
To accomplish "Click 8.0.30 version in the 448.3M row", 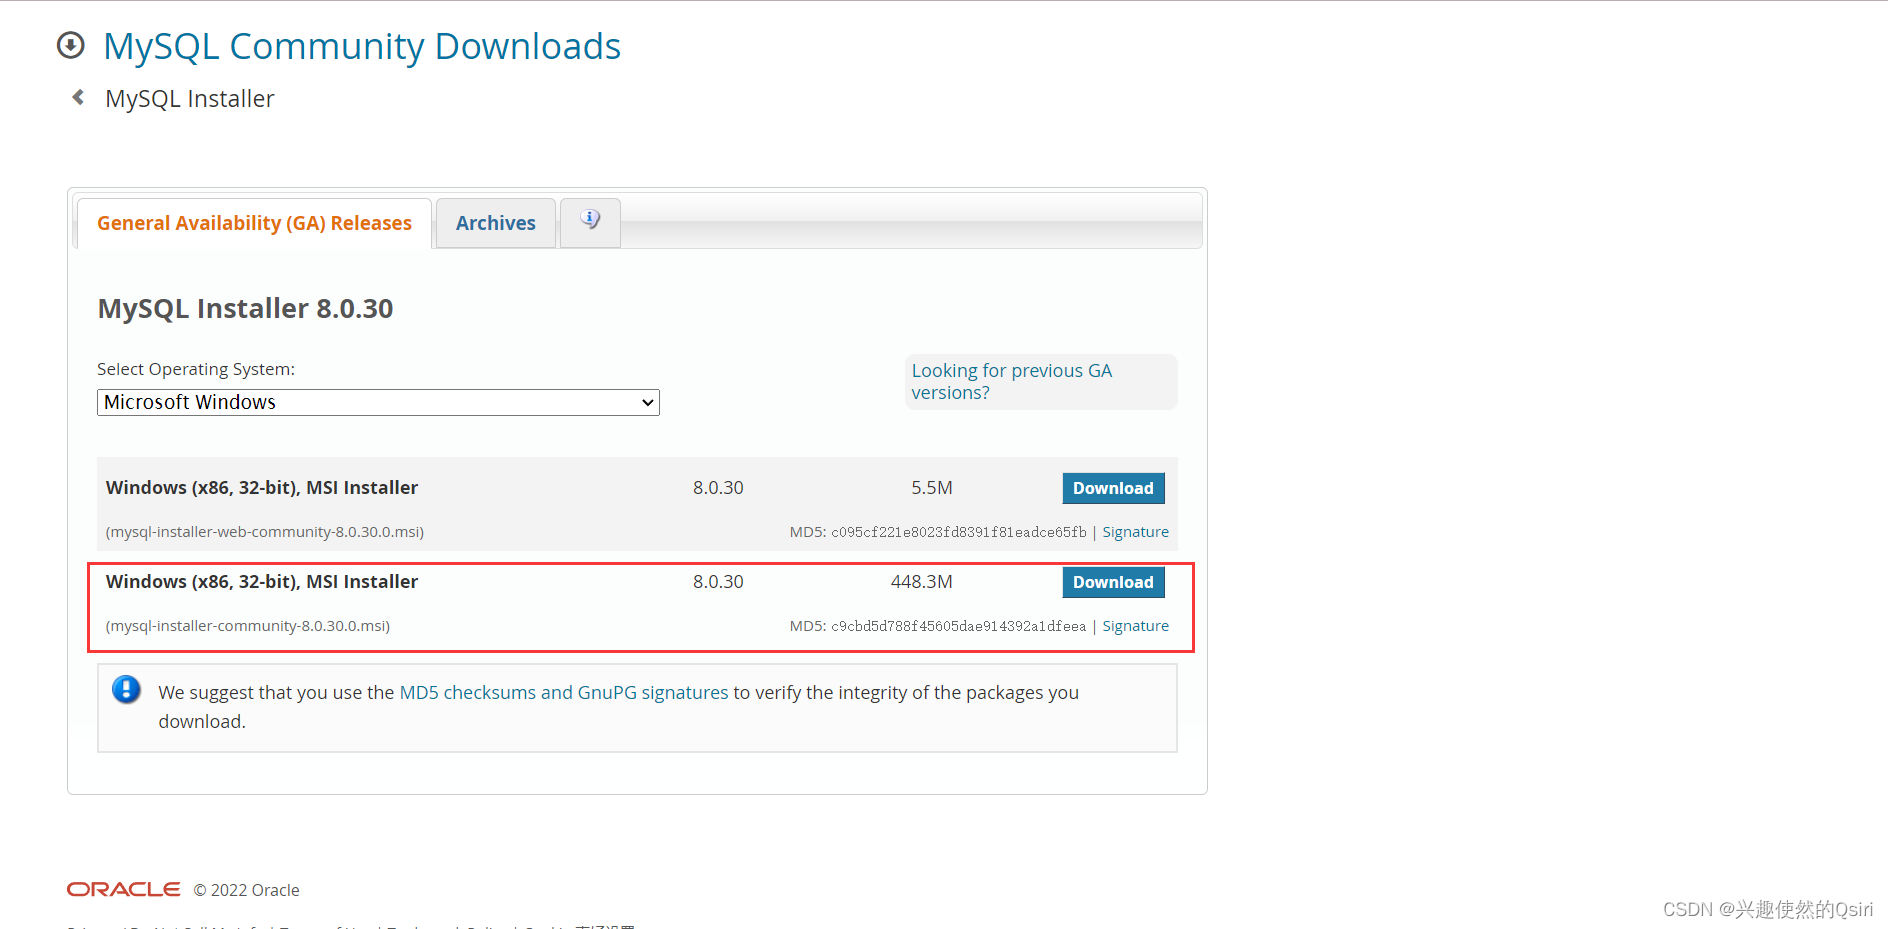I will [718, 582].
